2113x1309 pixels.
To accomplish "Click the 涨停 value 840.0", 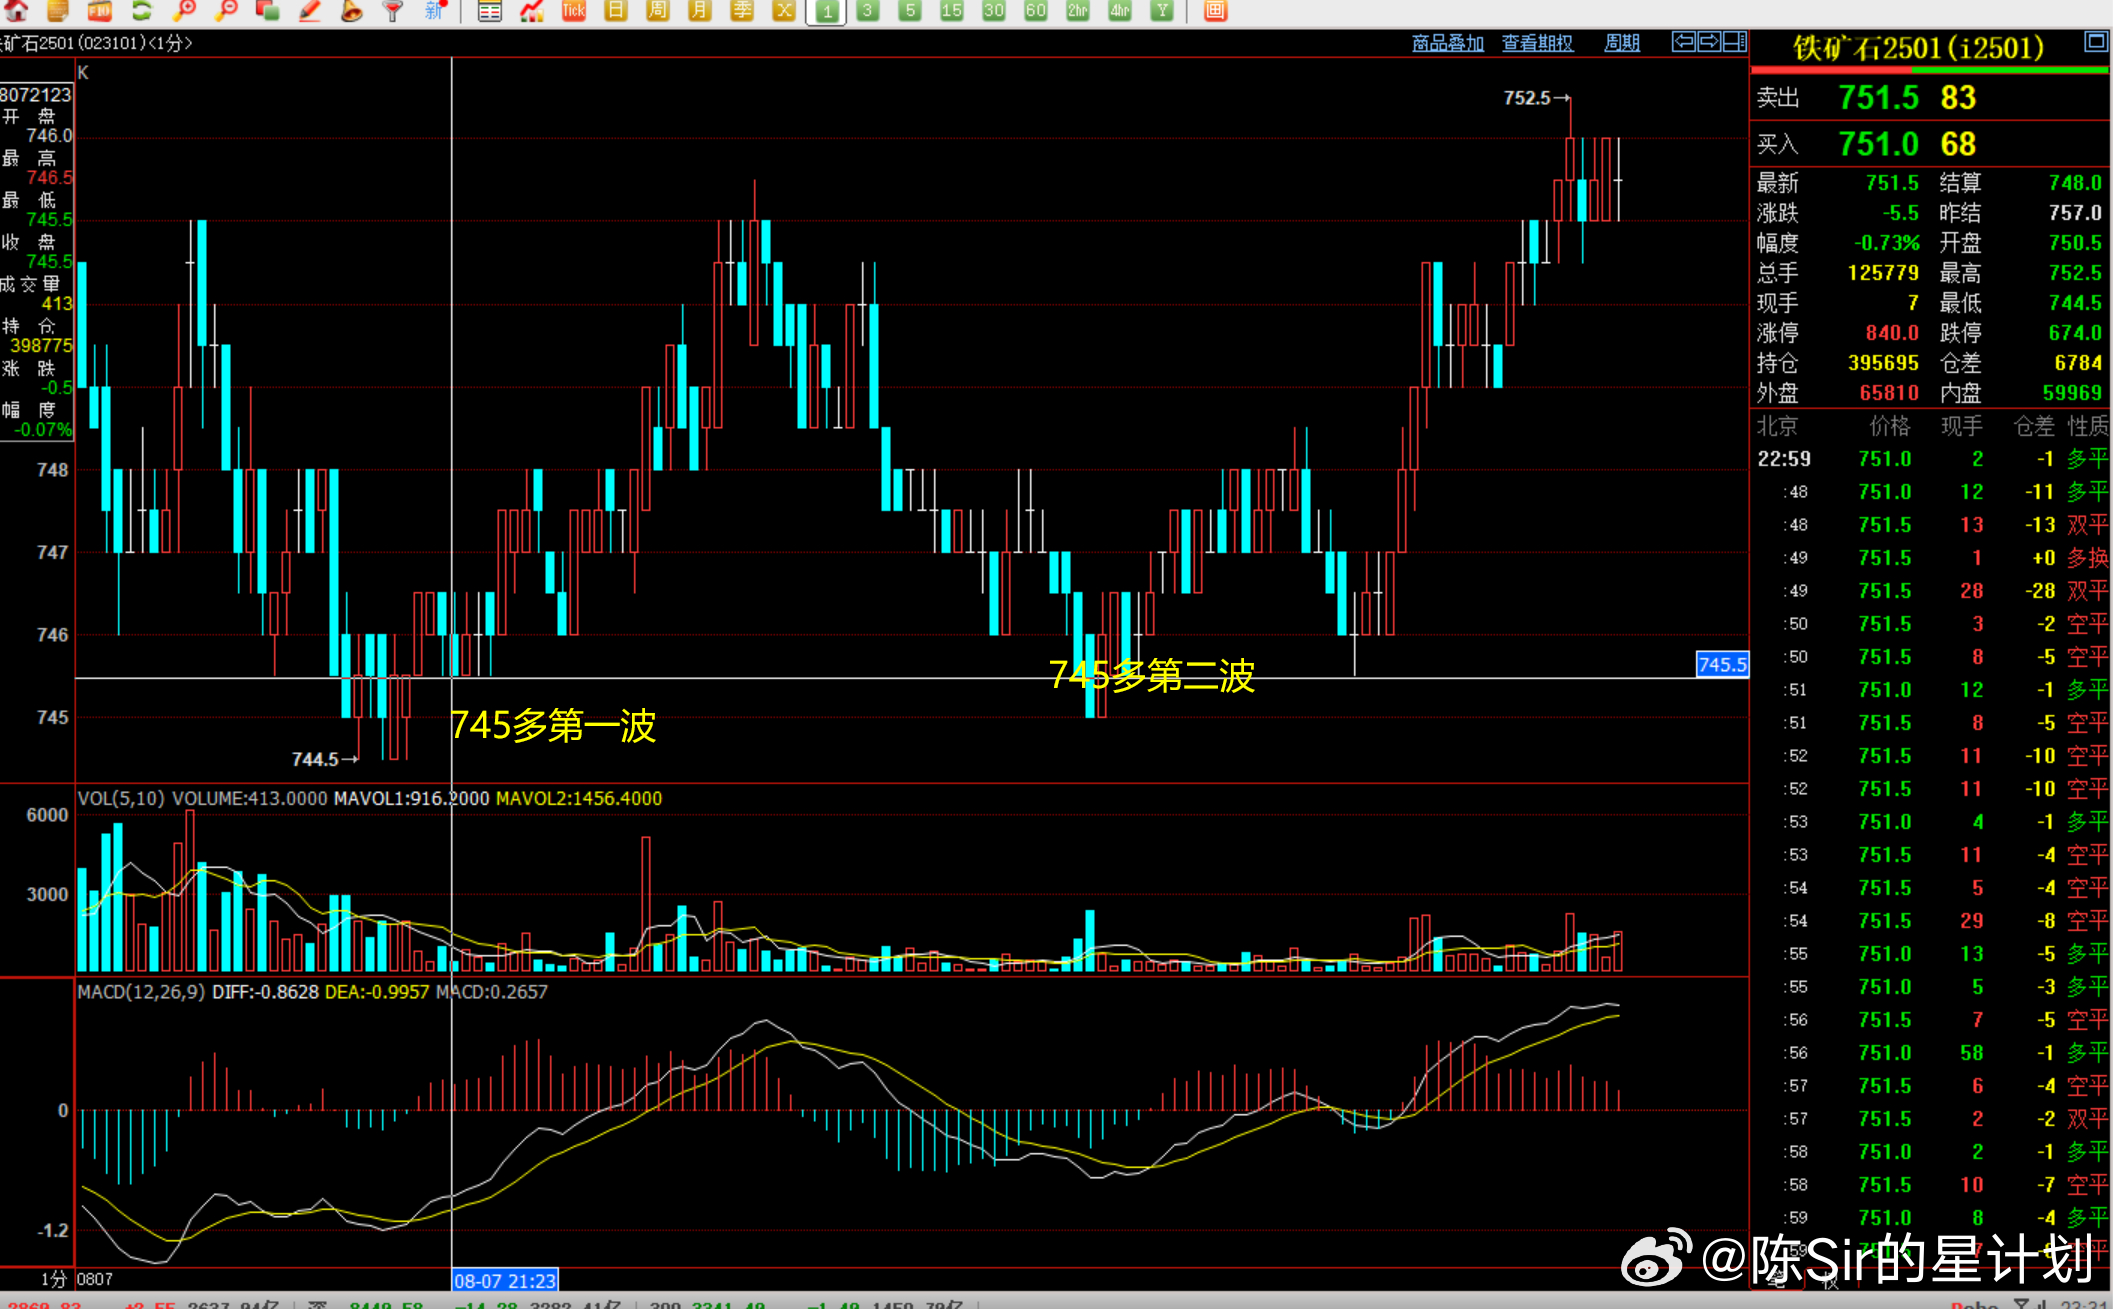I will (1892, 333).
